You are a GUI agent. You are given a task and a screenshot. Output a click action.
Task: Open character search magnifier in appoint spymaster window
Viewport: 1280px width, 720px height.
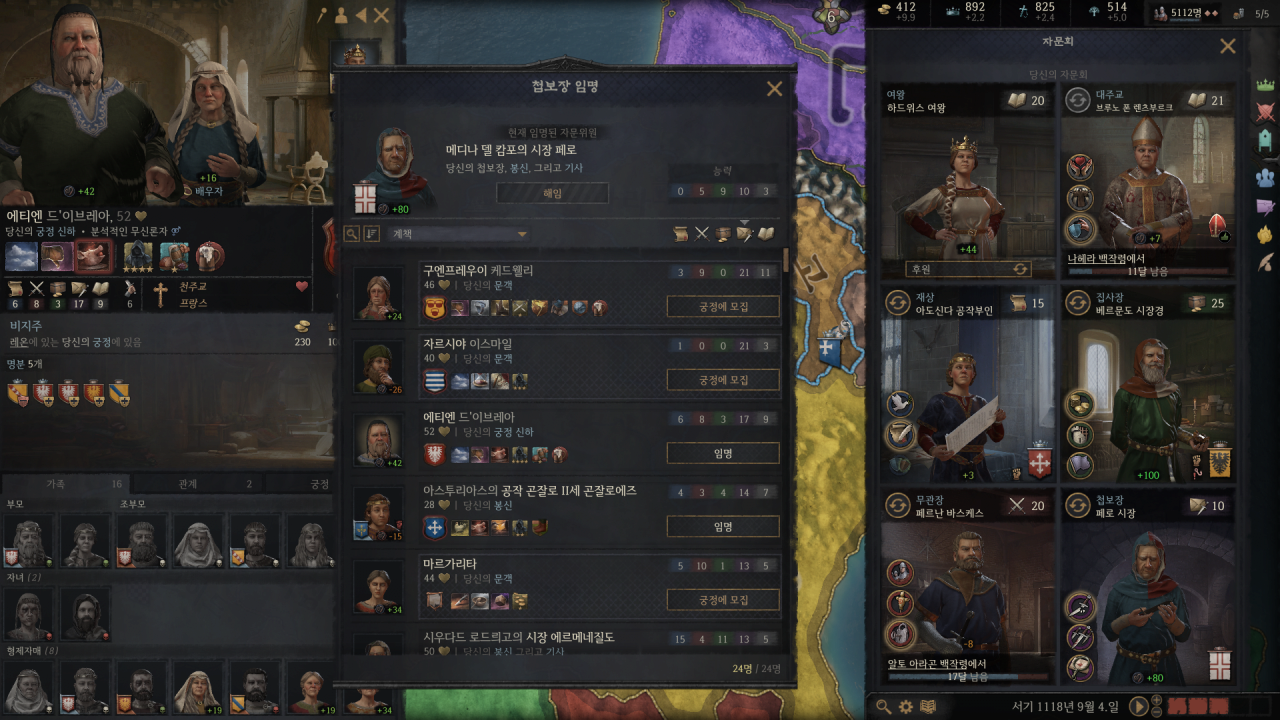tap(352, 234)
